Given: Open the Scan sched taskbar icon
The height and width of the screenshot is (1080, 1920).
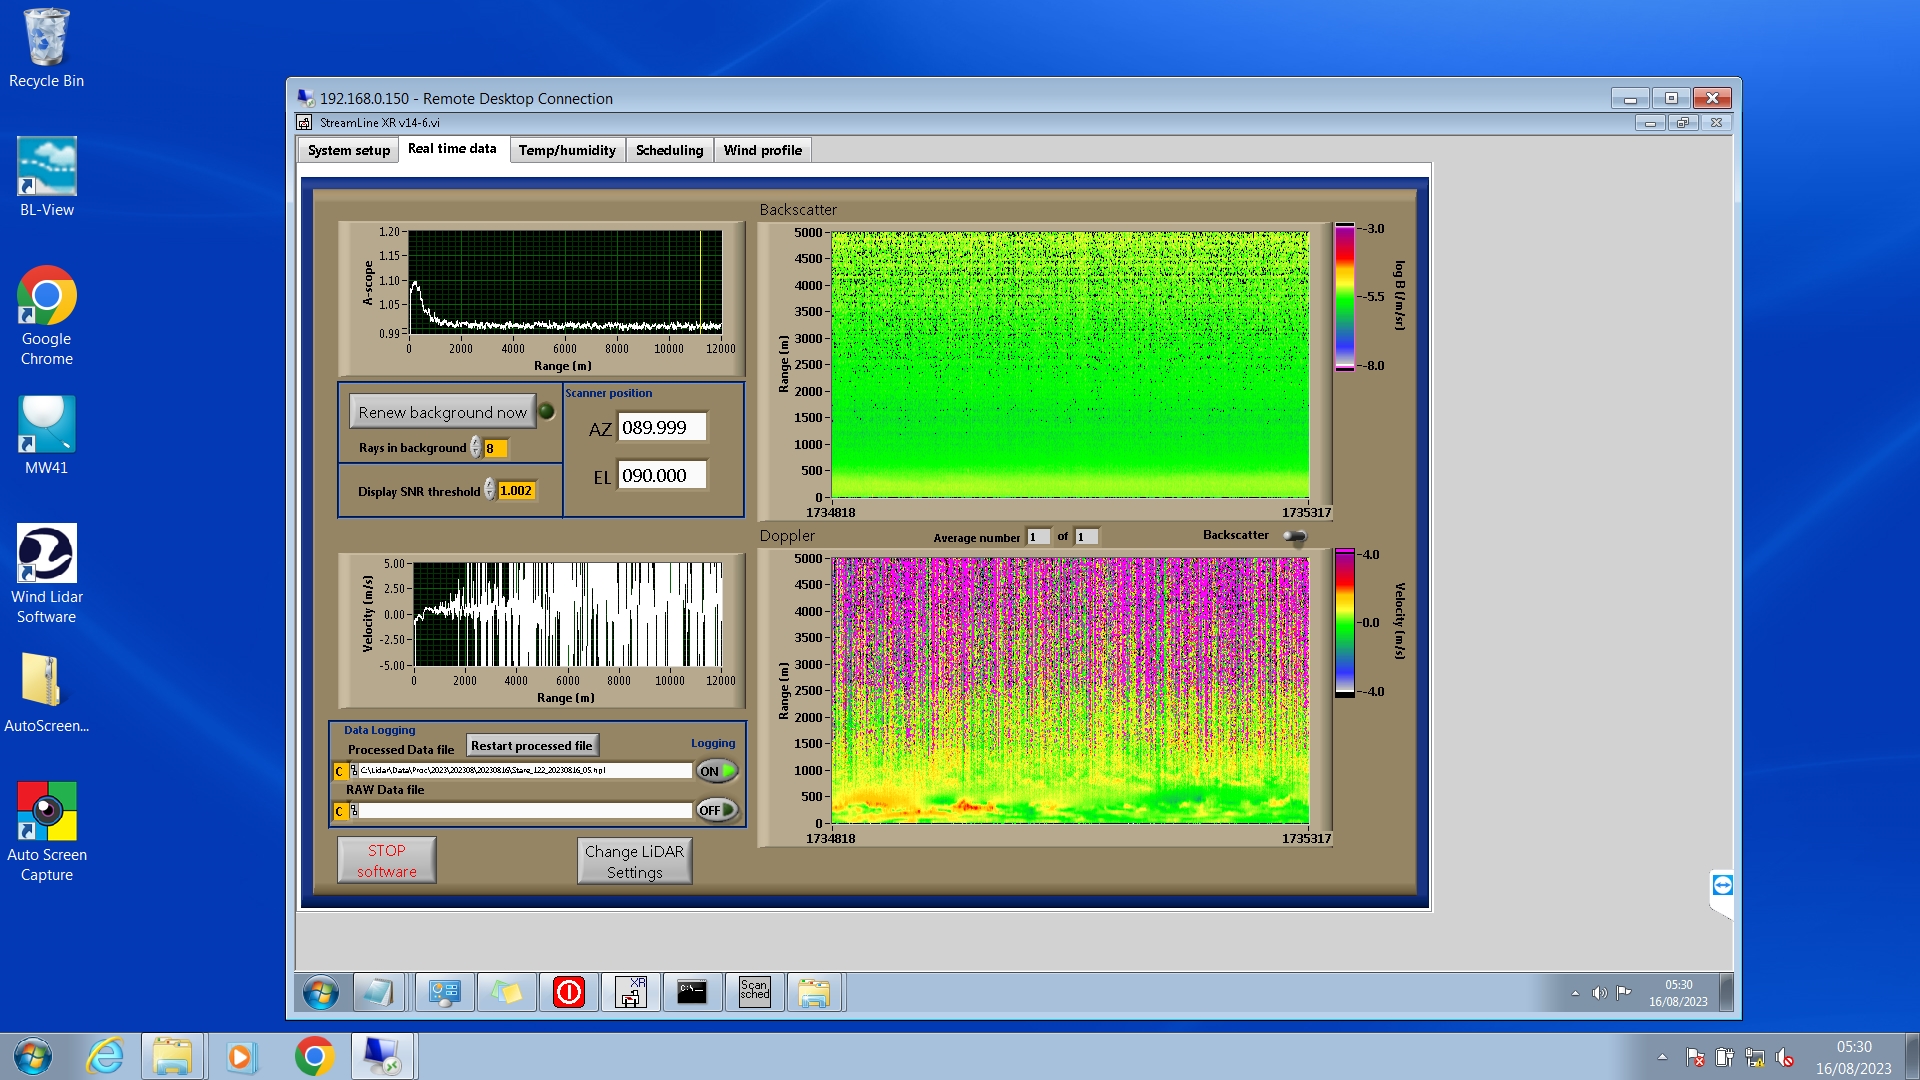Looking at the screenshot, I should click(754, 992).
